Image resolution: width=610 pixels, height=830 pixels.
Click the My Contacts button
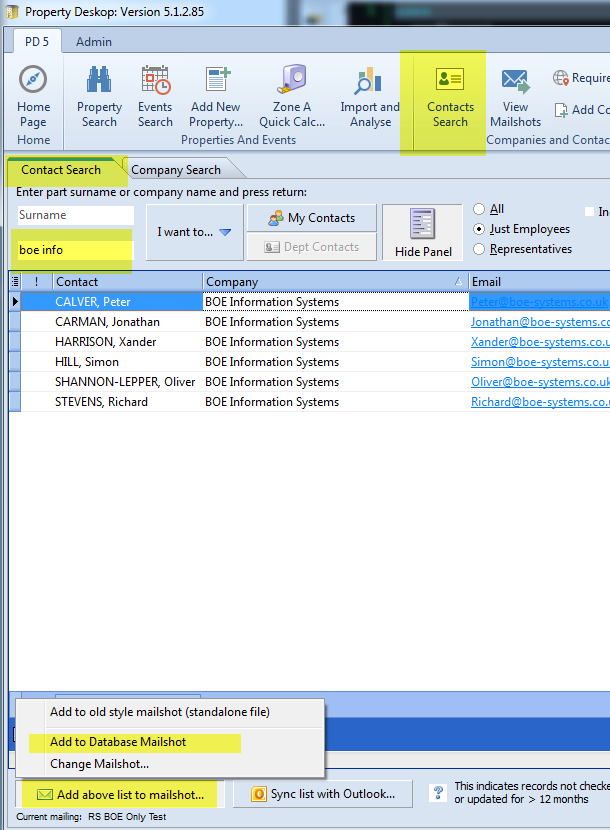click(x=312, y=218)
